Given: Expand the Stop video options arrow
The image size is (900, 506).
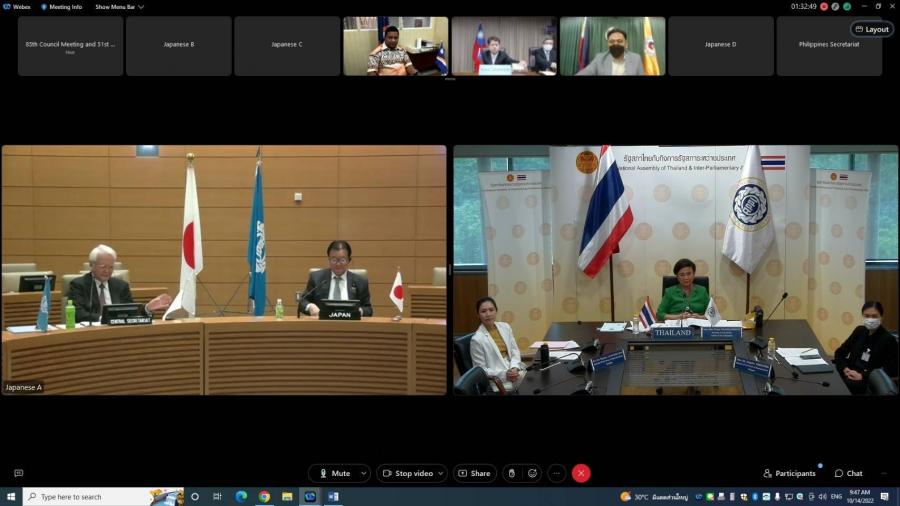Looking at the screenshot, I should 441,473.
